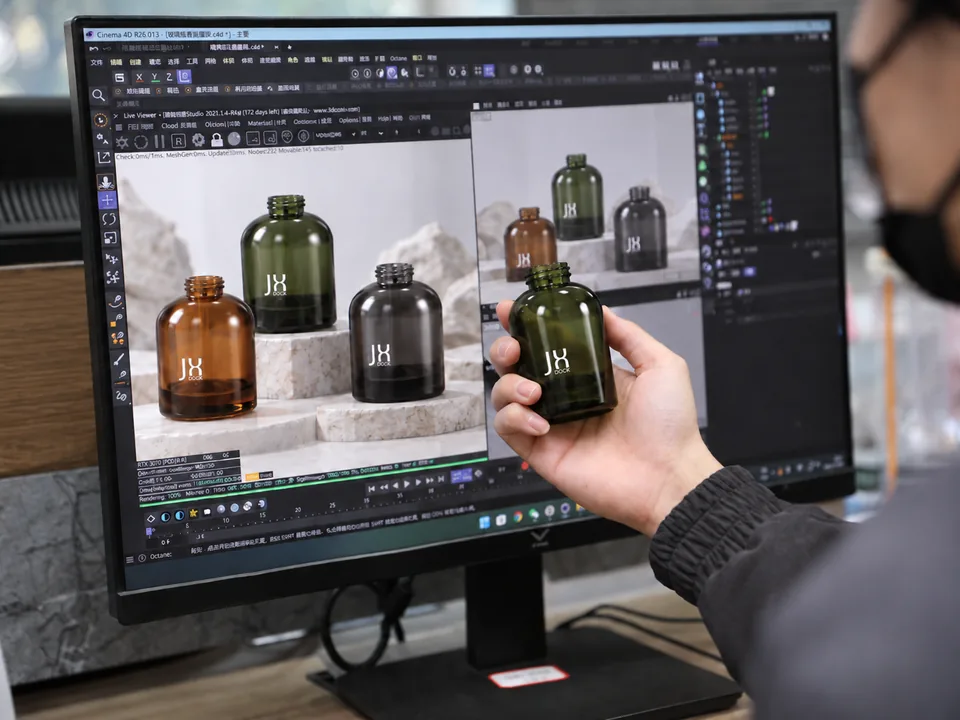Send scene with Live Viewer first gear icon
Screen dimensions: 960x720
pyautogui.click(x=122, y=143)
